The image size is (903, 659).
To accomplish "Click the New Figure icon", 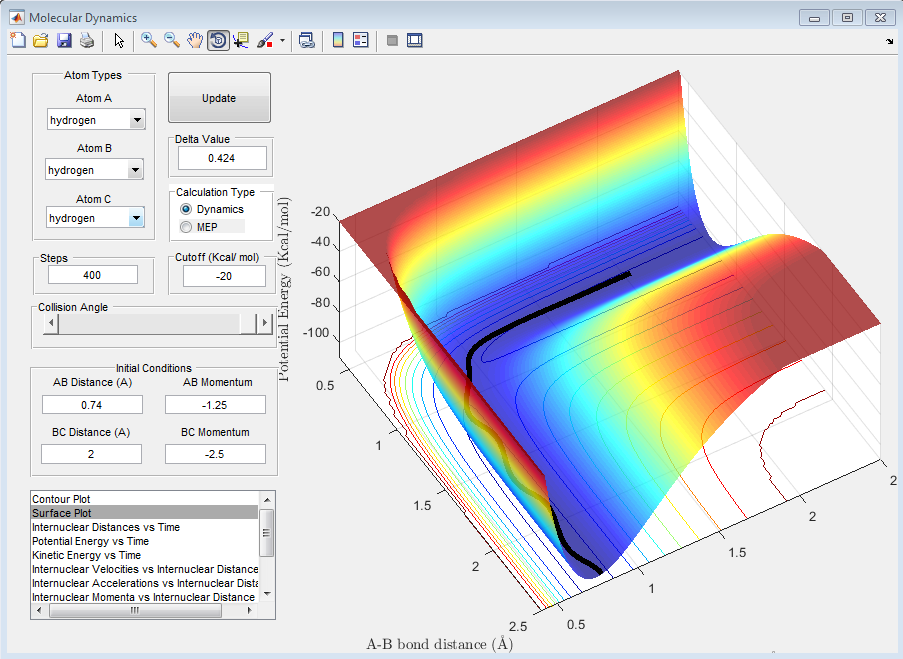I will [17, 41].
